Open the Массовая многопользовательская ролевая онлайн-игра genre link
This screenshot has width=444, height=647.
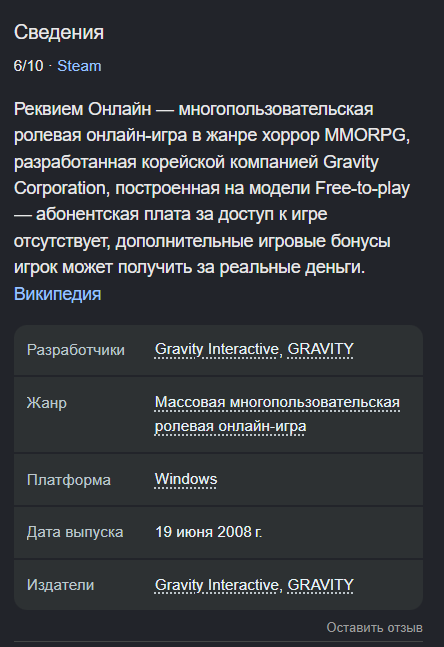pyautogui.click(x=277, y=414)
